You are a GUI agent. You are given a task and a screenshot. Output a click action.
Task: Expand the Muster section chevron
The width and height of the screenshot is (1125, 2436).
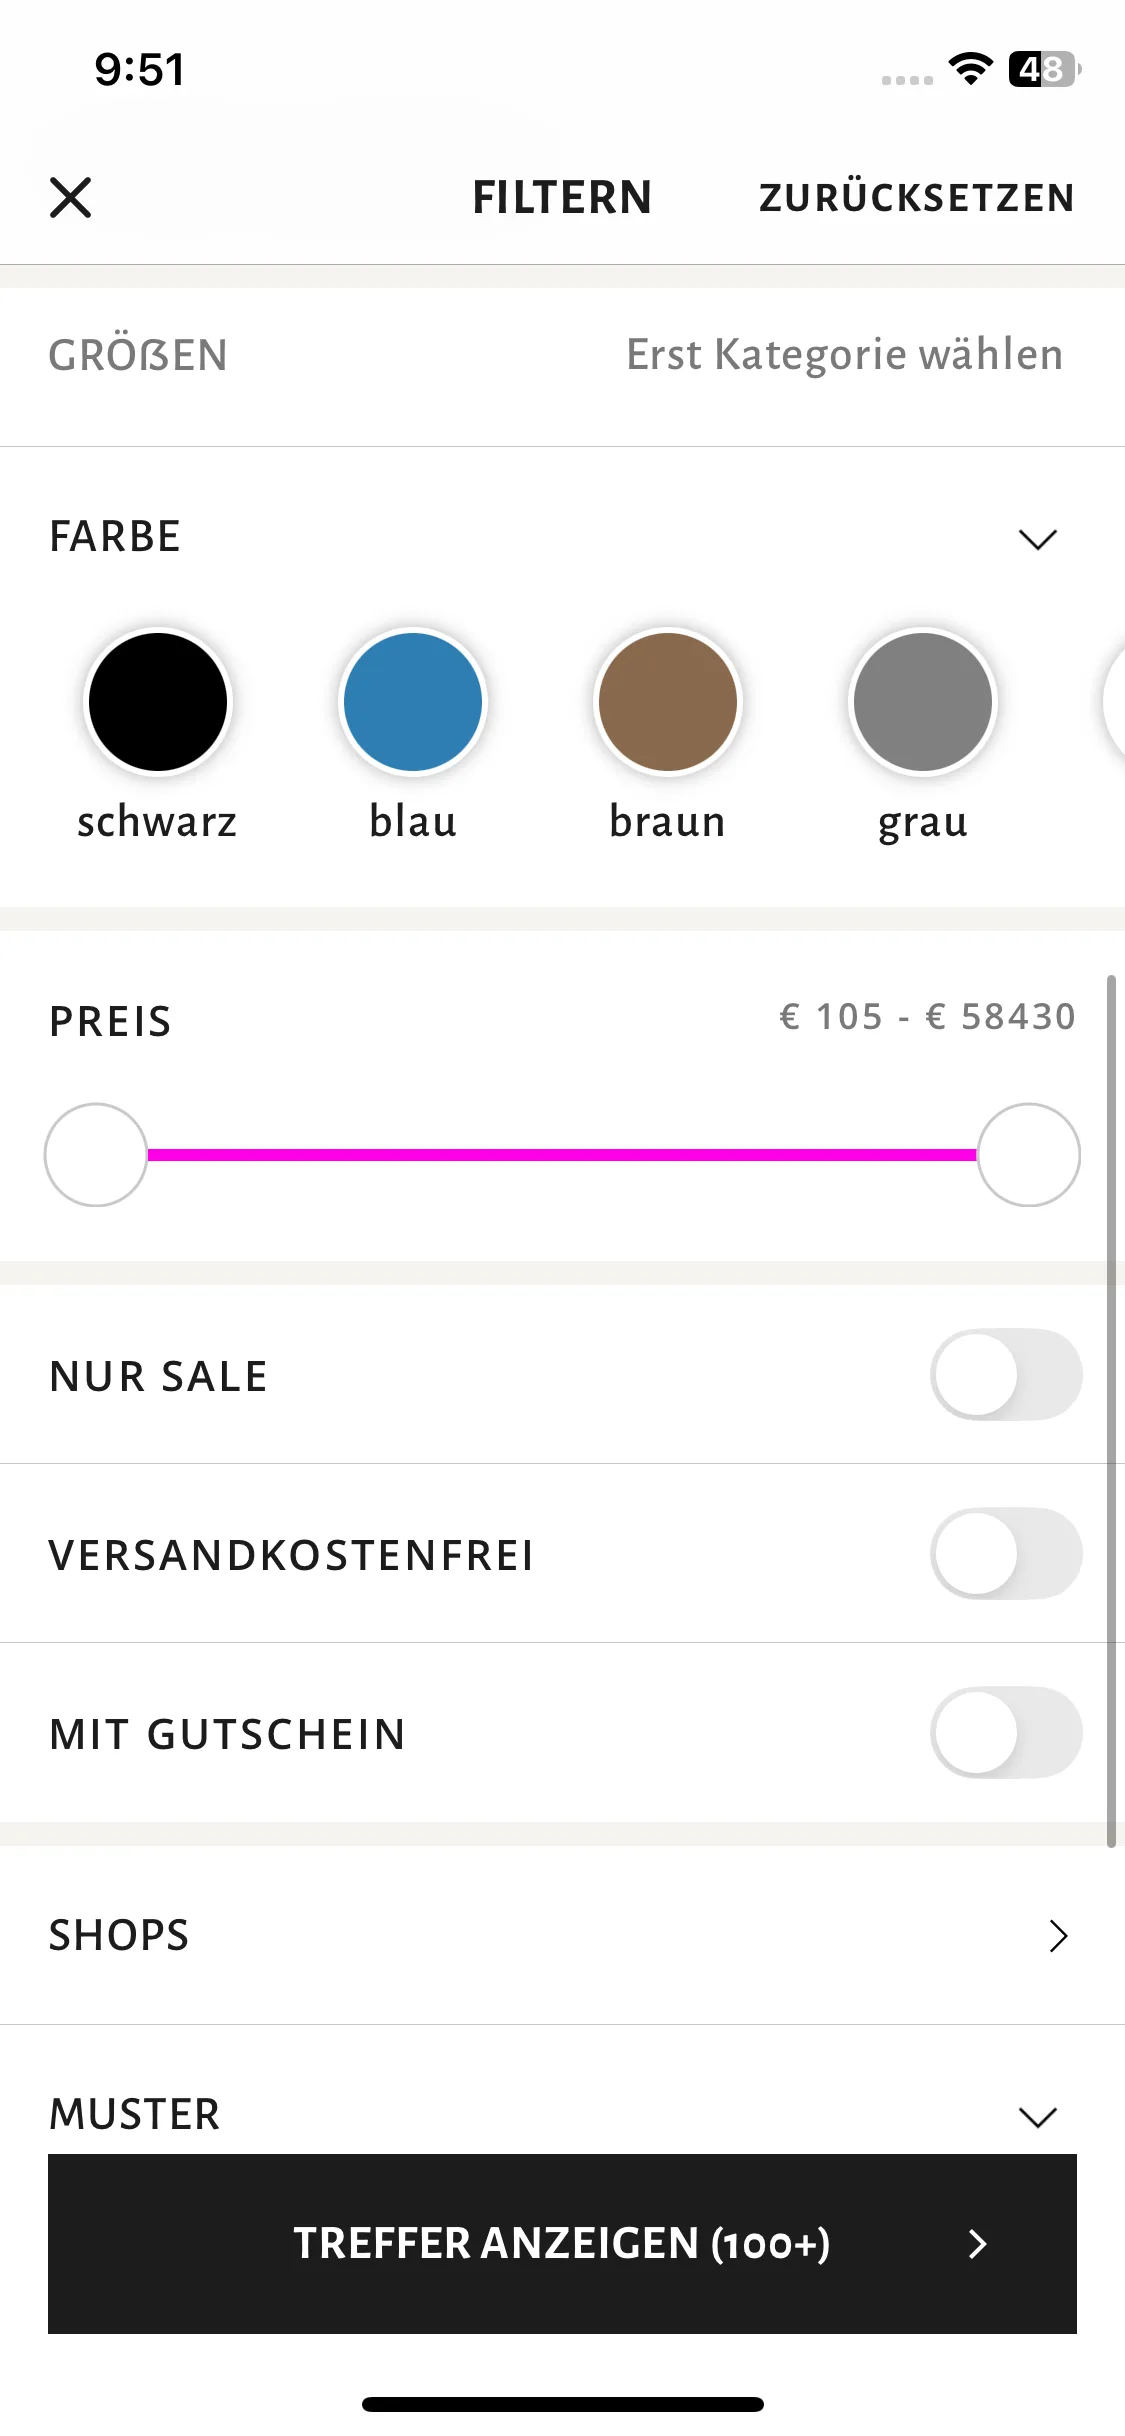(1038, 2117)
